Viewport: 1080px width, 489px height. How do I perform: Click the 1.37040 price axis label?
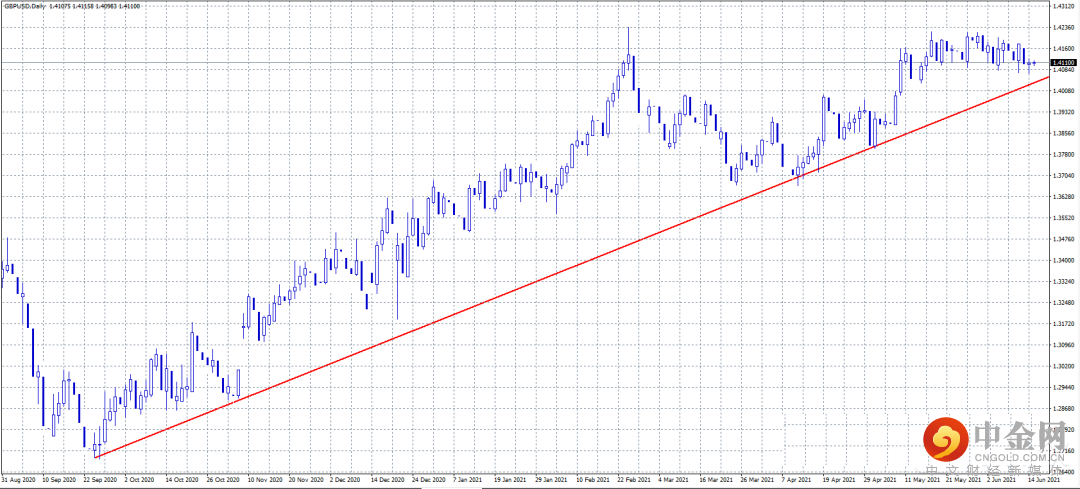(1063, 176)
